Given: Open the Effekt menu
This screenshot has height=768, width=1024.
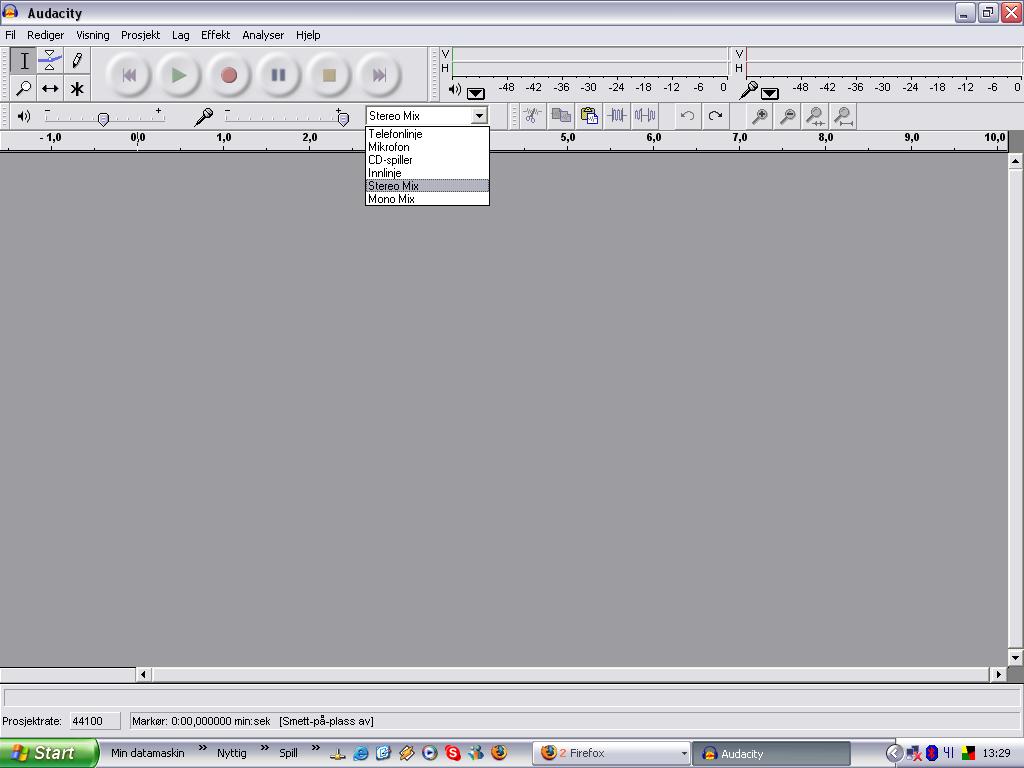Looking at the screenshot, I should pyautogui.click(x=215, y=35).
